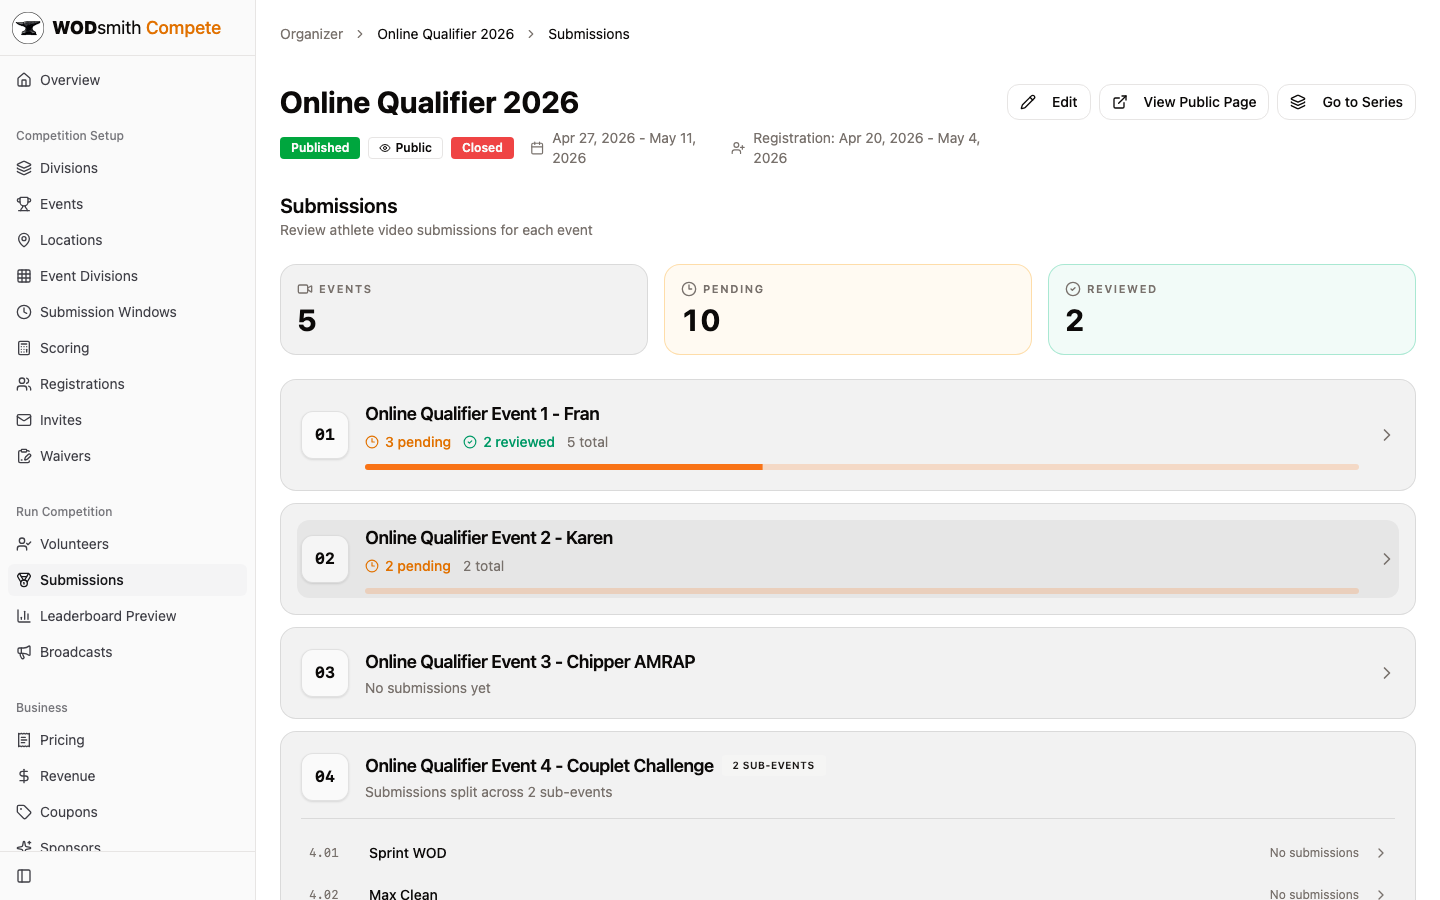Click Online Qualifier 2026 breadcrumb link
This screenshot has width=1440, height=900.
click(x=445, y=34)
